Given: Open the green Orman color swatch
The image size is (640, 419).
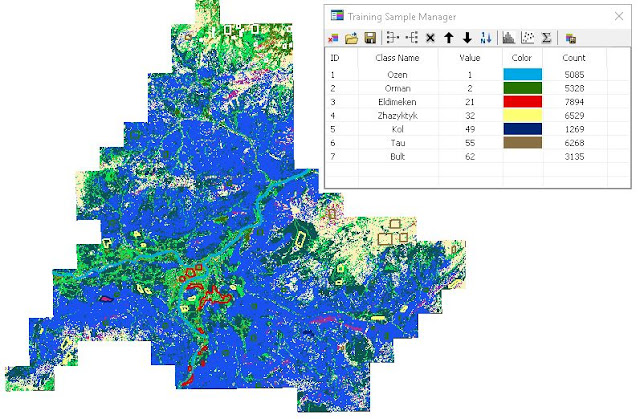Looking at the screenshot, I should [522, 88].
